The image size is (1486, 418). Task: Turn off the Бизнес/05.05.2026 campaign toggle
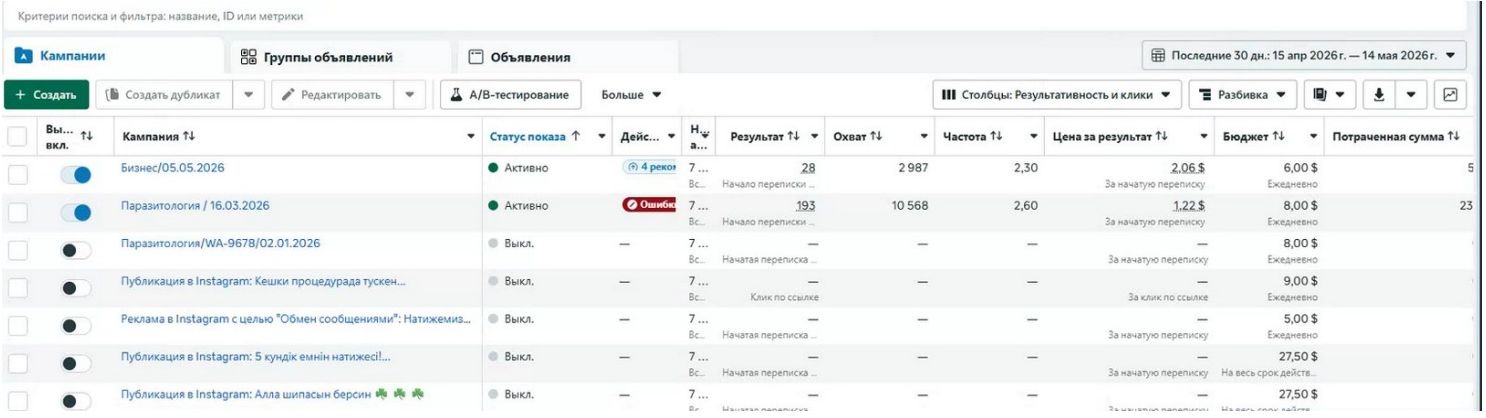tap(75, 175)
